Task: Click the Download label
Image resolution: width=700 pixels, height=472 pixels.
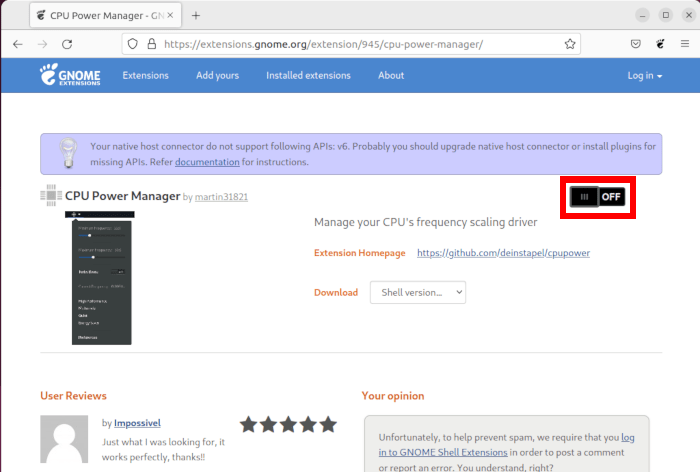Action: click(336, 292)
